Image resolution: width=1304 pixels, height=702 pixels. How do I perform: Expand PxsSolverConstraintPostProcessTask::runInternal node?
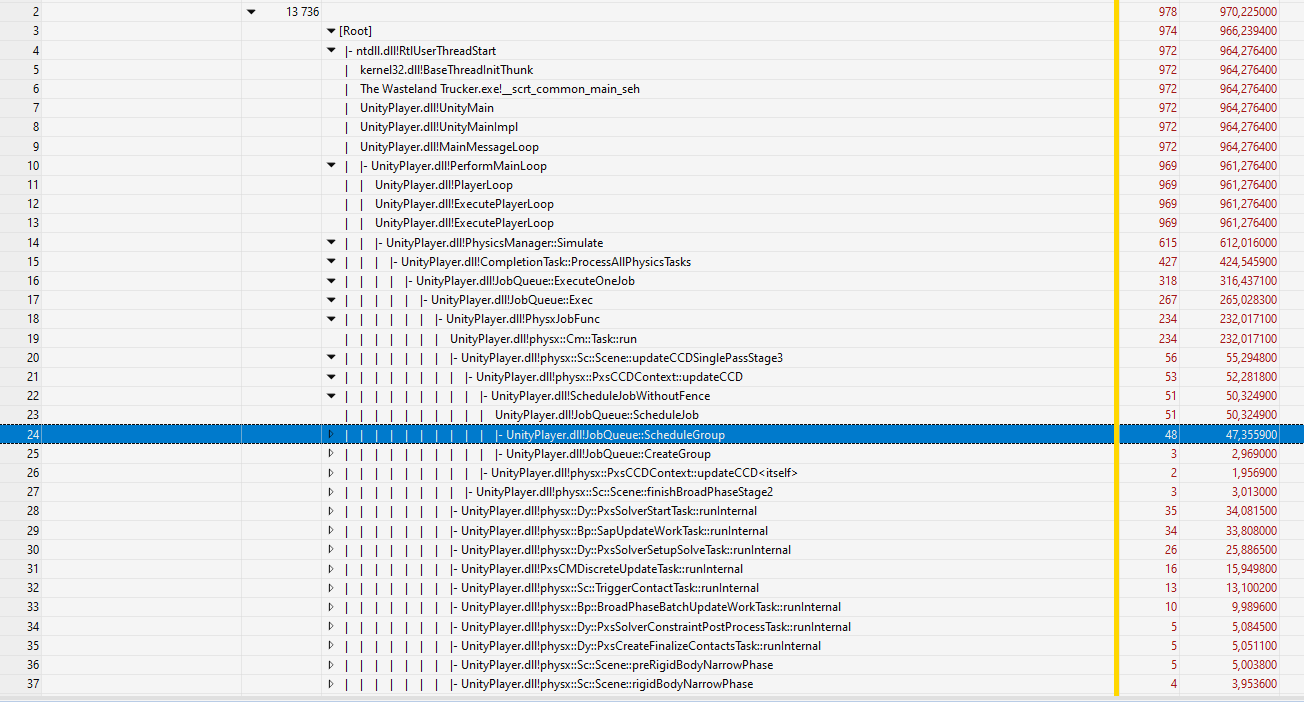point(331,627)
